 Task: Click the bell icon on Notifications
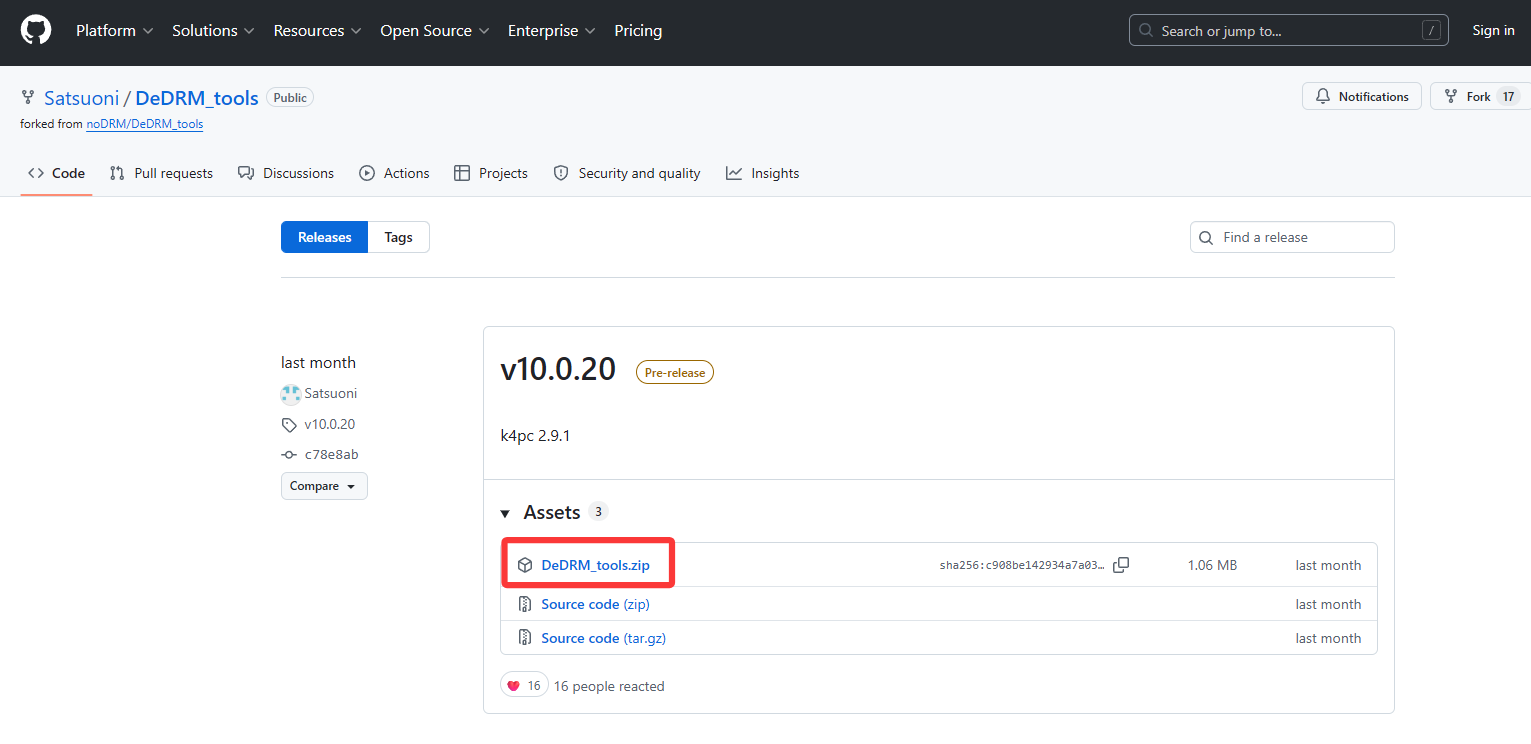pyautogui.click(x=1323, y=97)
